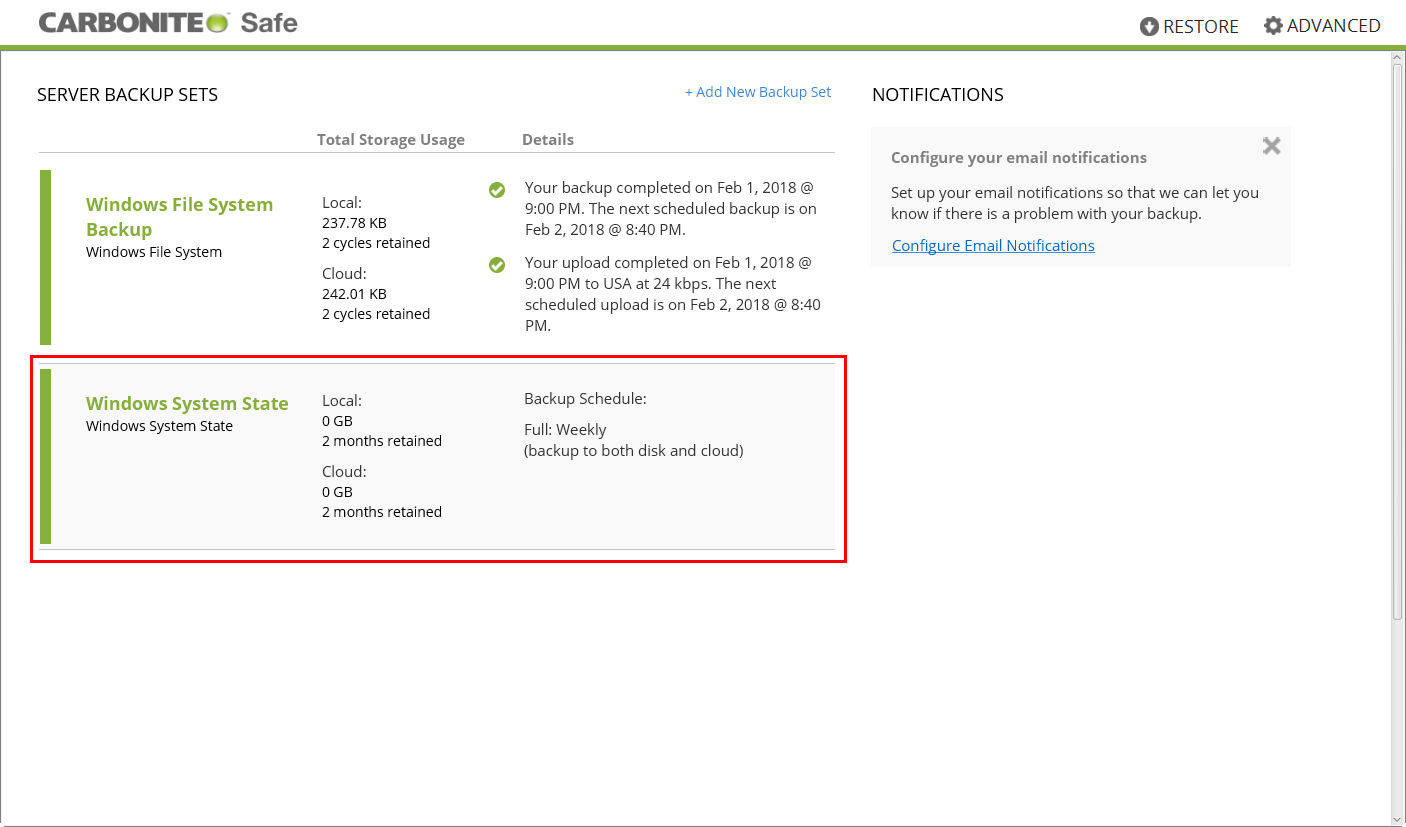
Task: Click Add New Backup Set link
Action: 757,92
